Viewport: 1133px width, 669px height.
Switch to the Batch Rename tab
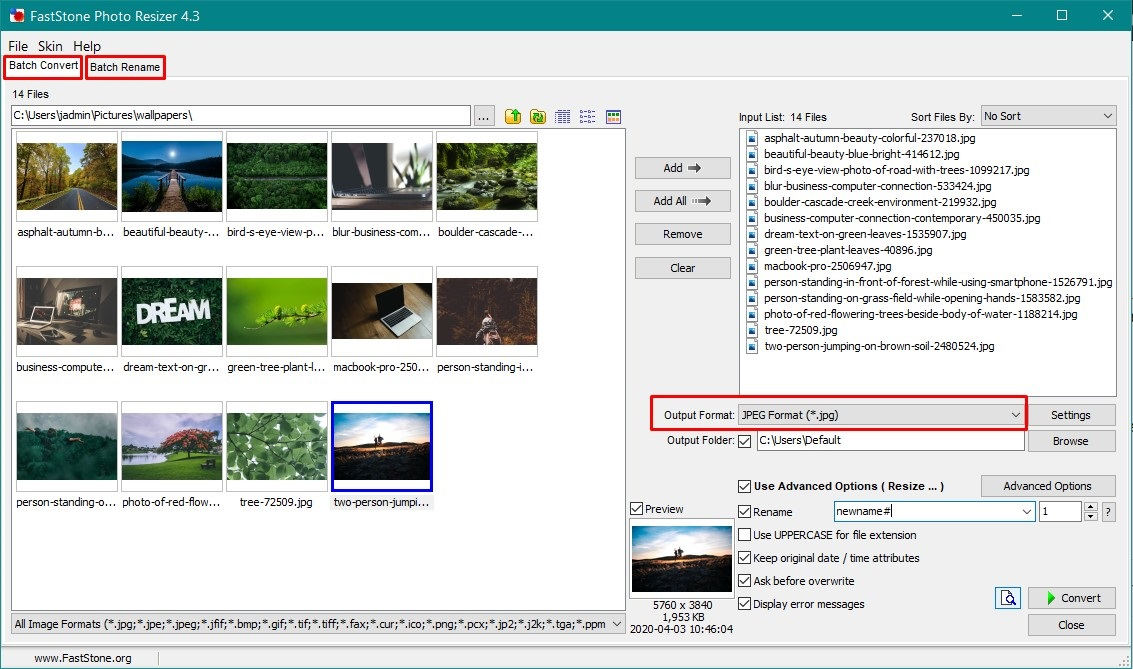click(125, 67)
